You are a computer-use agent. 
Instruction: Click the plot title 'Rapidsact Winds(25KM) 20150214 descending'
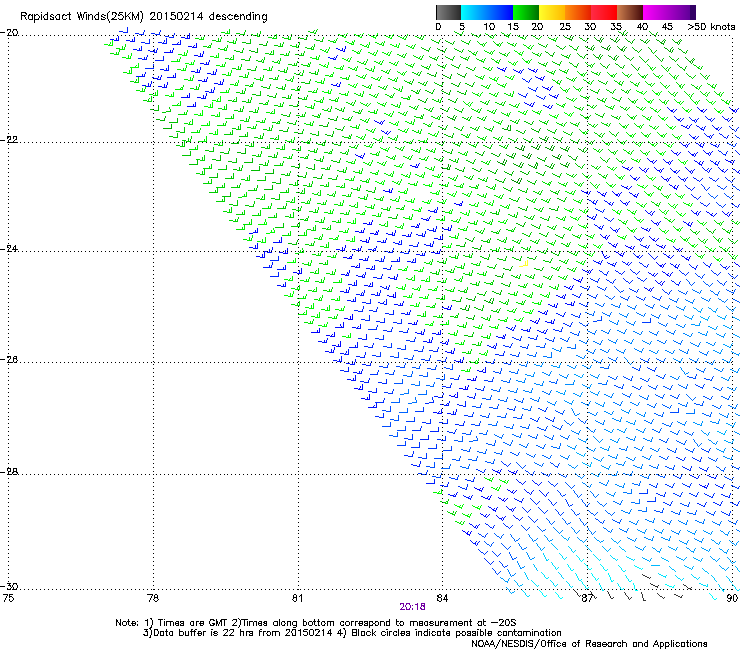[x=143, y=17]
